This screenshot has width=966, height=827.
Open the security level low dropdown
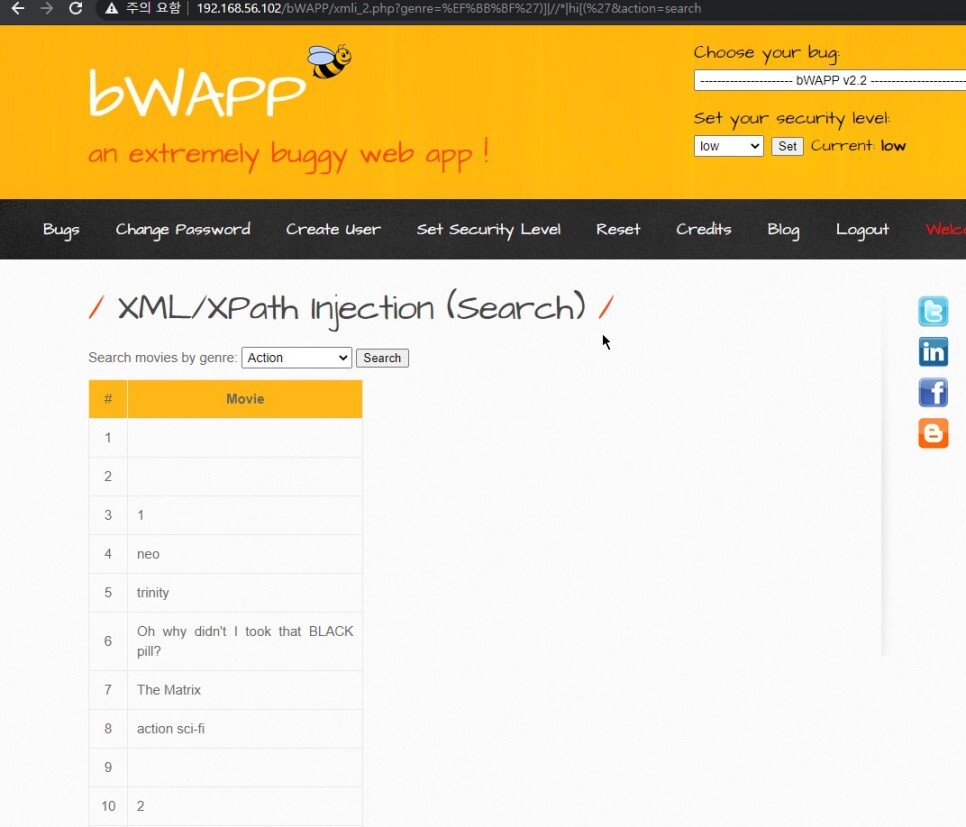tap(728, 146)
